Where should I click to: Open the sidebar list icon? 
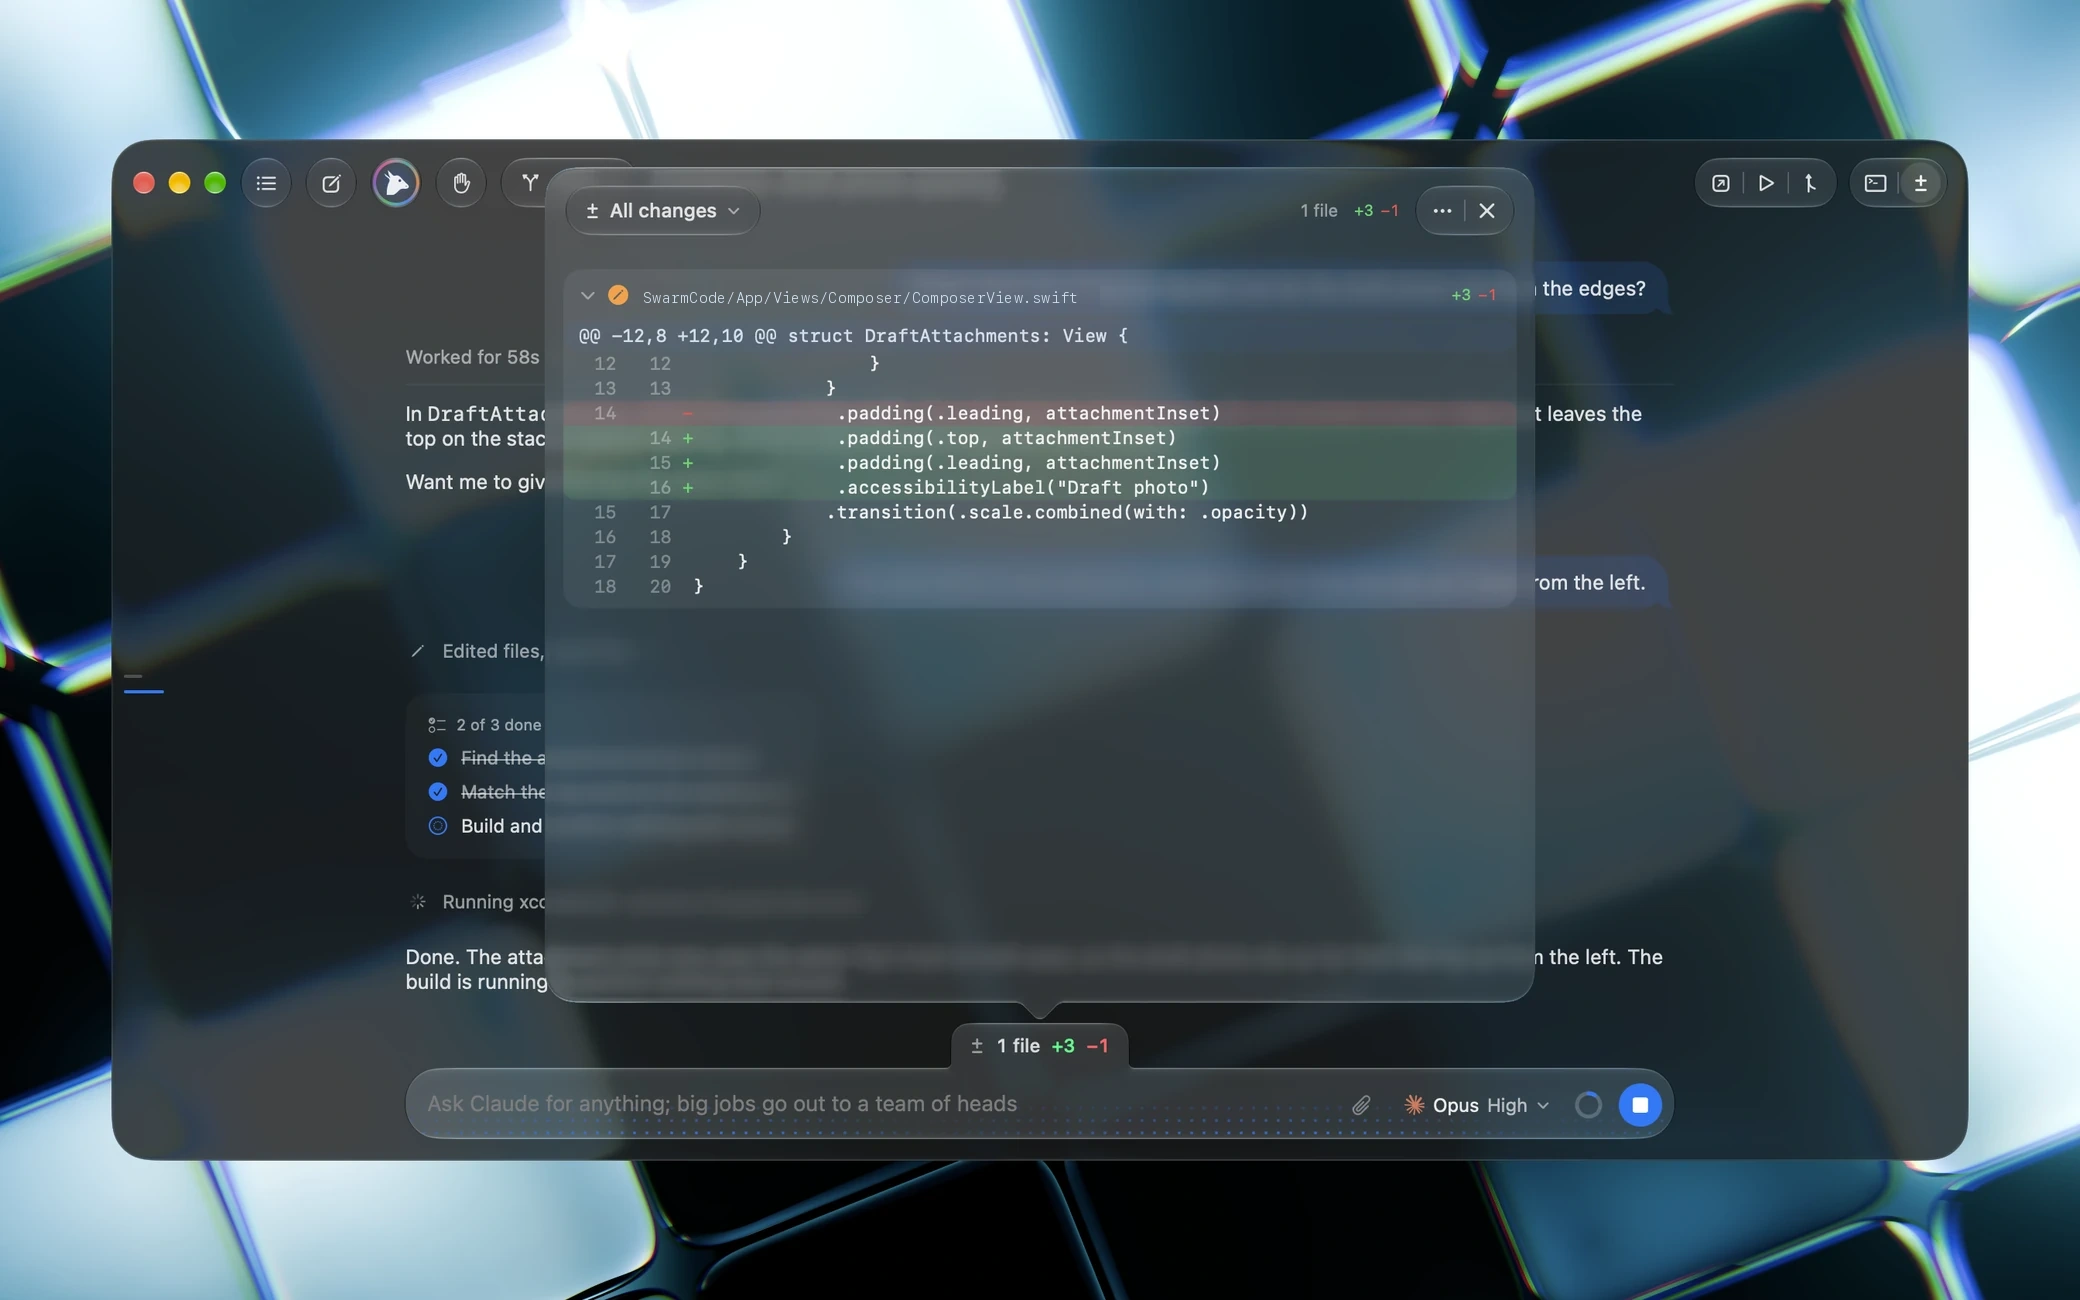click(x=266, y=183)
